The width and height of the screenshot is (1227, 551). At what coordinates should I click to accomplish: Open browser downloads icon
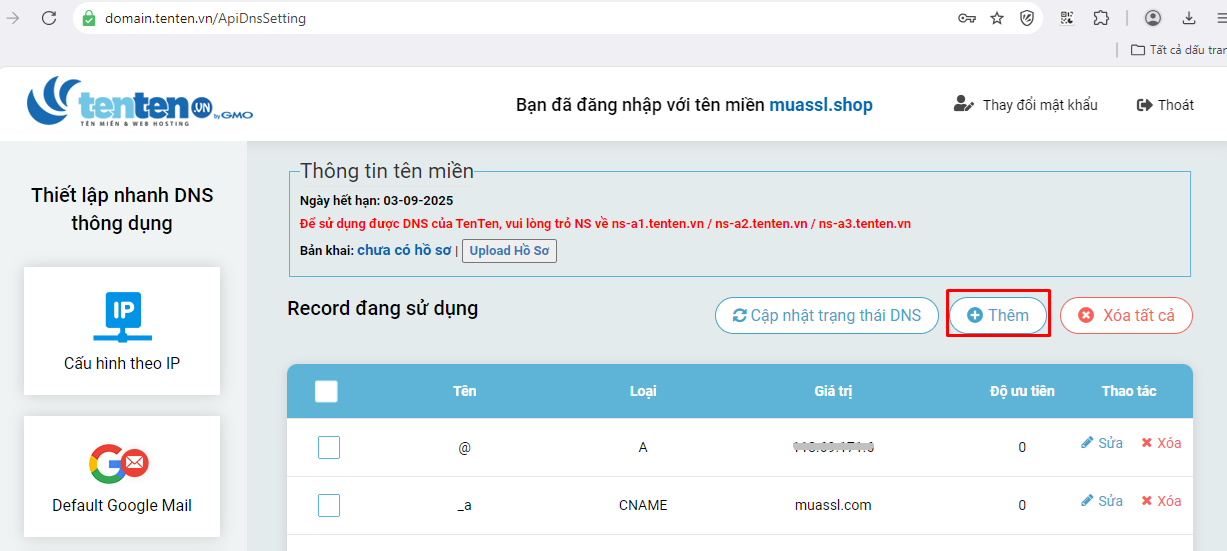pos(1189,18)
